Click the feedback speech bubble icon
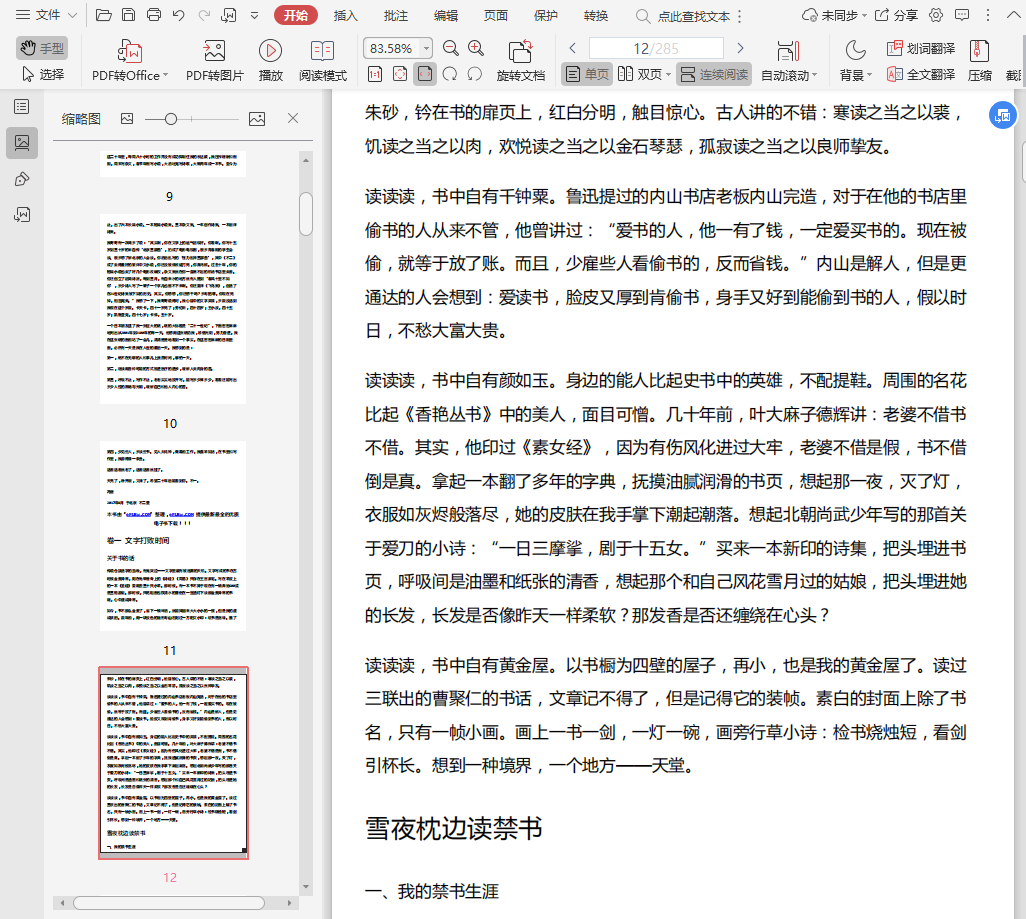 coord(962,15)
